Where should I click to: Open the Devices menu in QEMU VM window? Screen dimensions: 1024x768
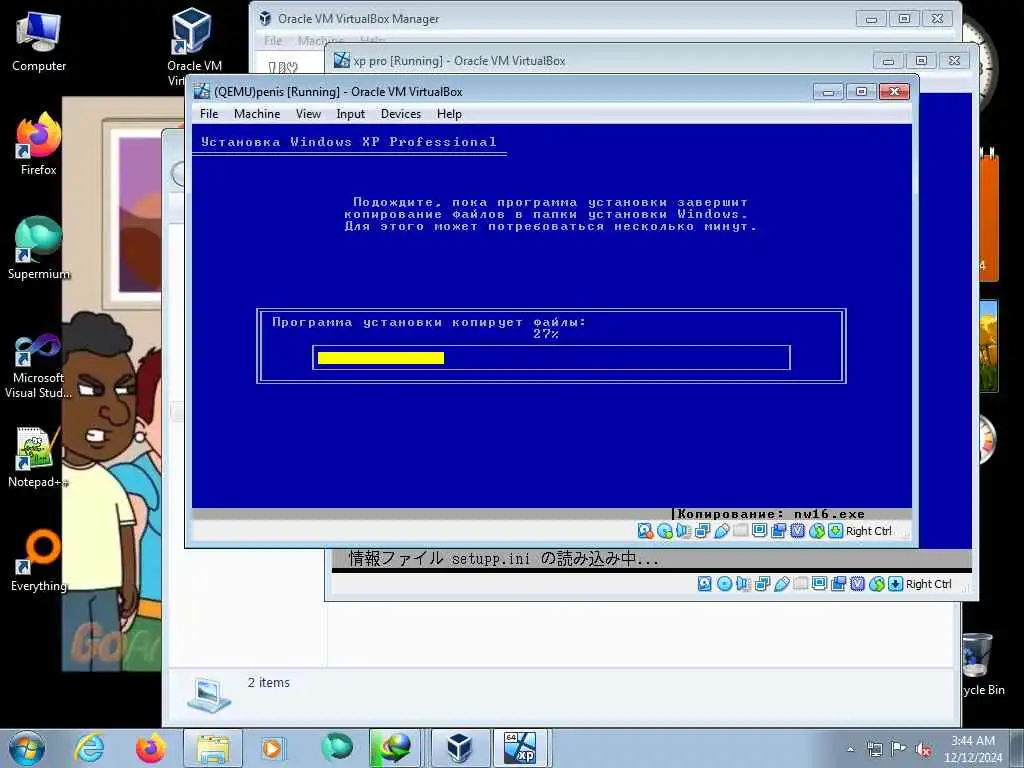(x=401, y=114)
